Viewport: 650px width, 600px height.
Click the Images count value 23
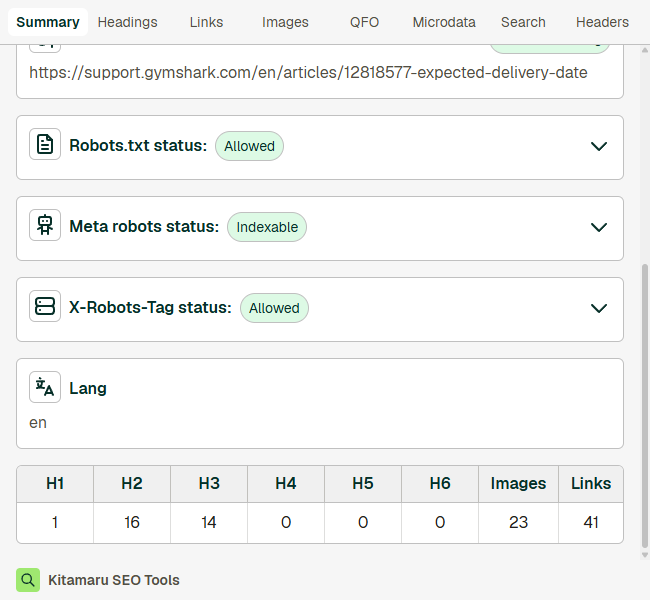point(518,522)
